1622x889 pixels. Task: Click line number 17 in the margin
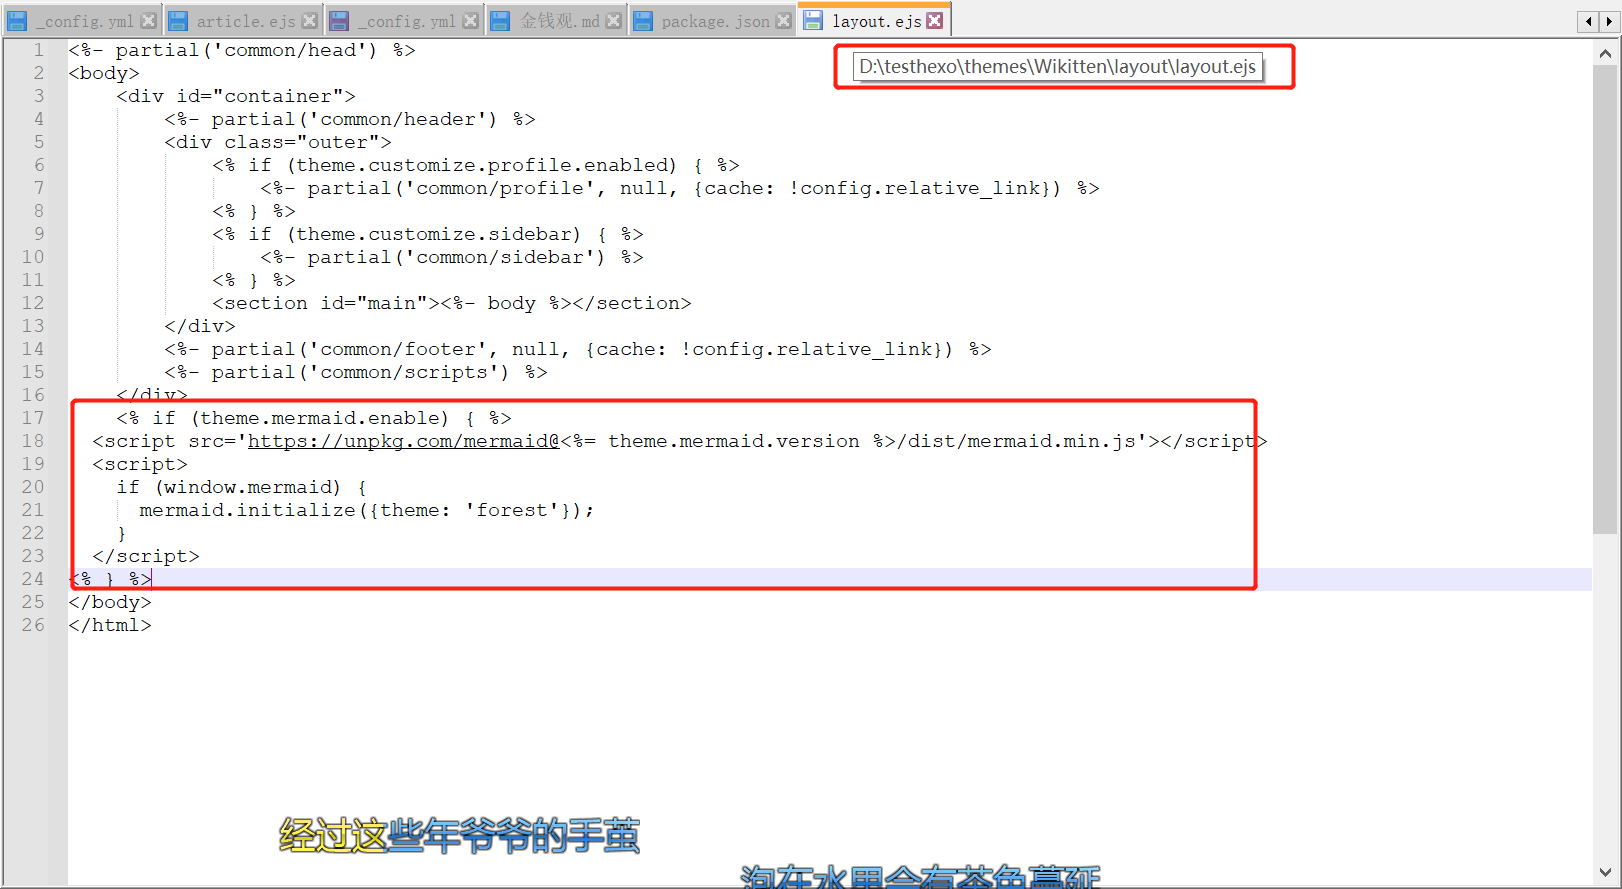coord(33,418)
